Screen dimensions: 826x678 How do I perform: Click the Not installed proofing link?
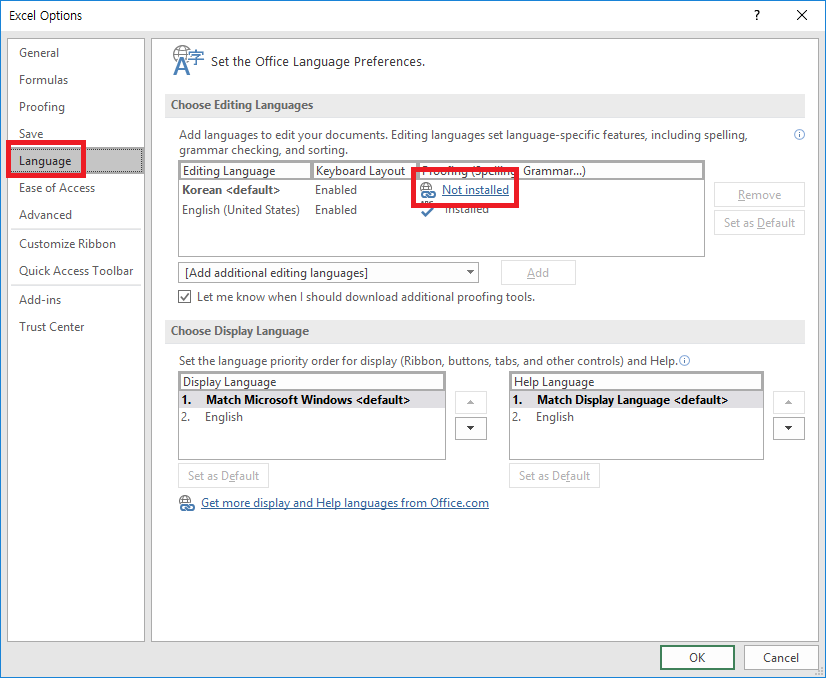point(474,189)
